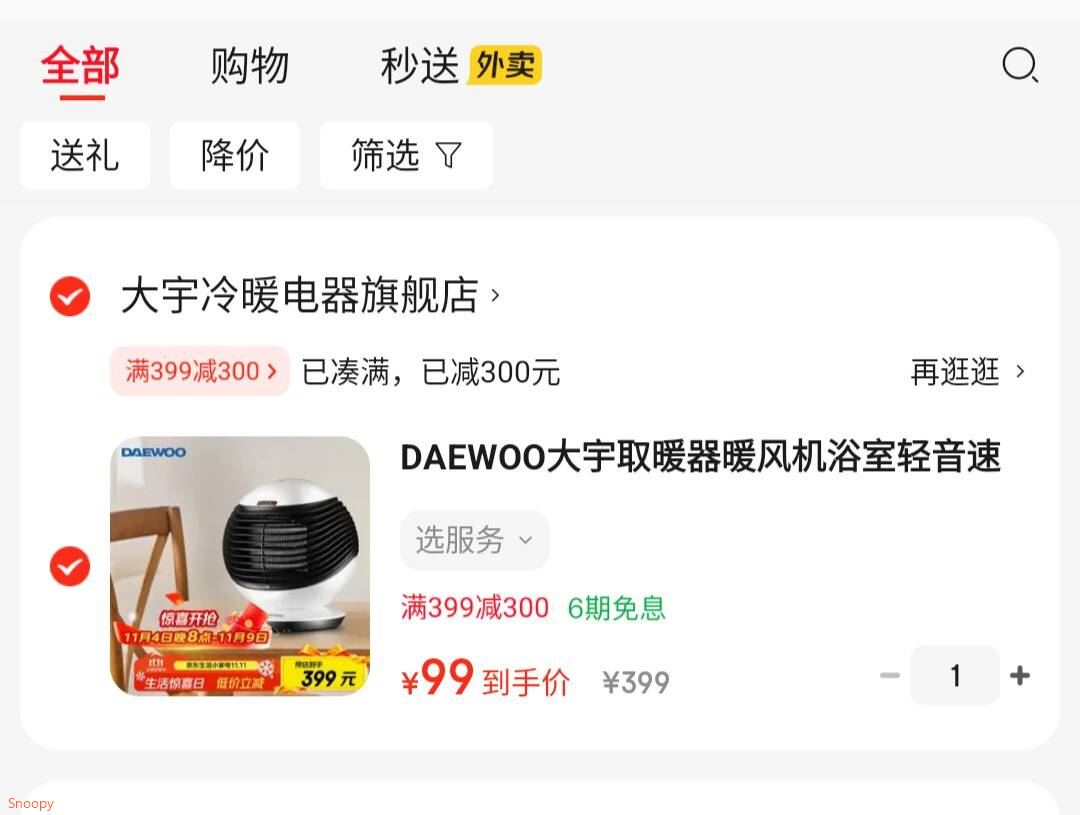The width and height of the screenshot is (1080, 815).
Task: Select the 全部 tab
Action: point(81,66)
